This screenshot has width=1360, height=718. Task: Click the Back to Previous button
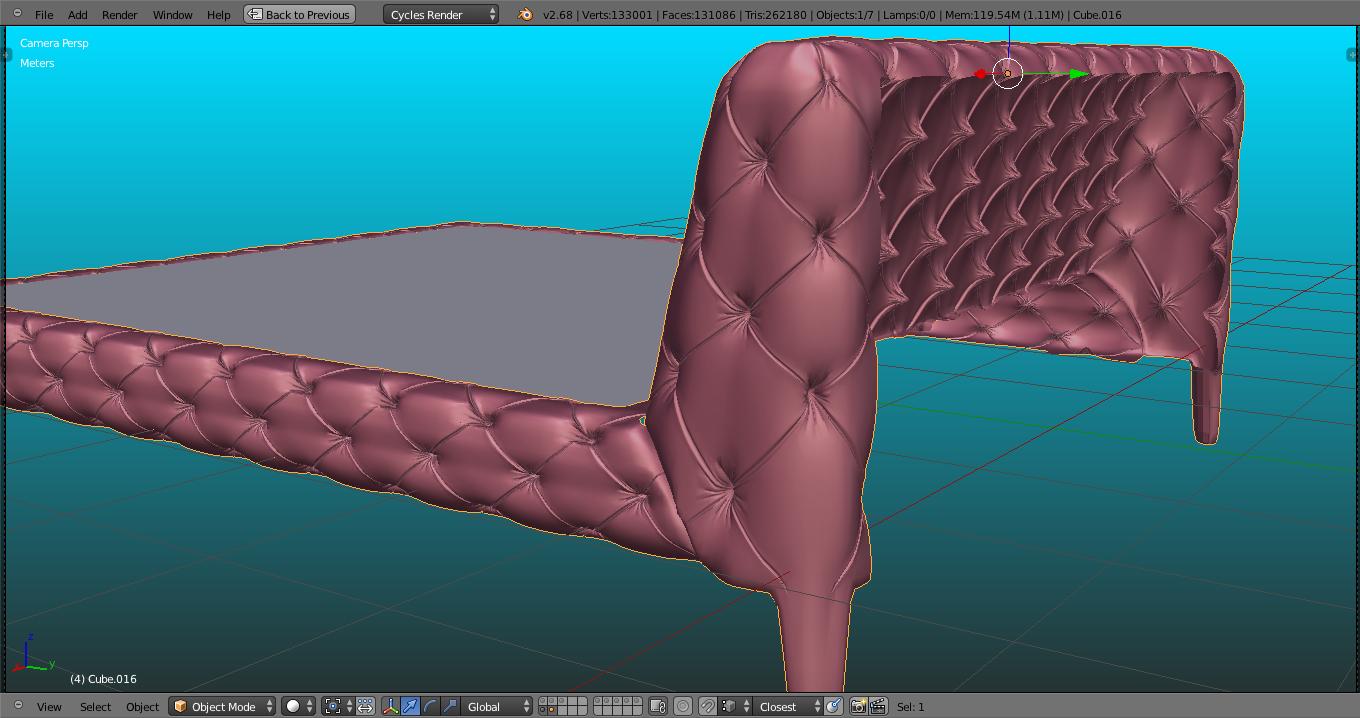coord(299,15)
